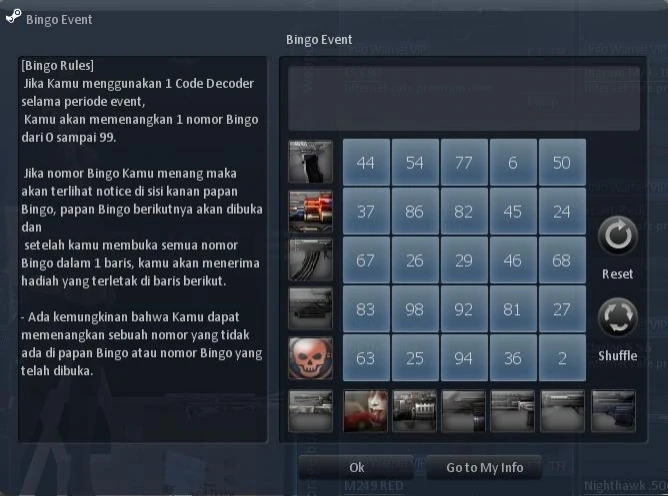Screen dimensions: 668x496
Task: Choose the dark weapon prize beside 83
Action: (311, 309)
